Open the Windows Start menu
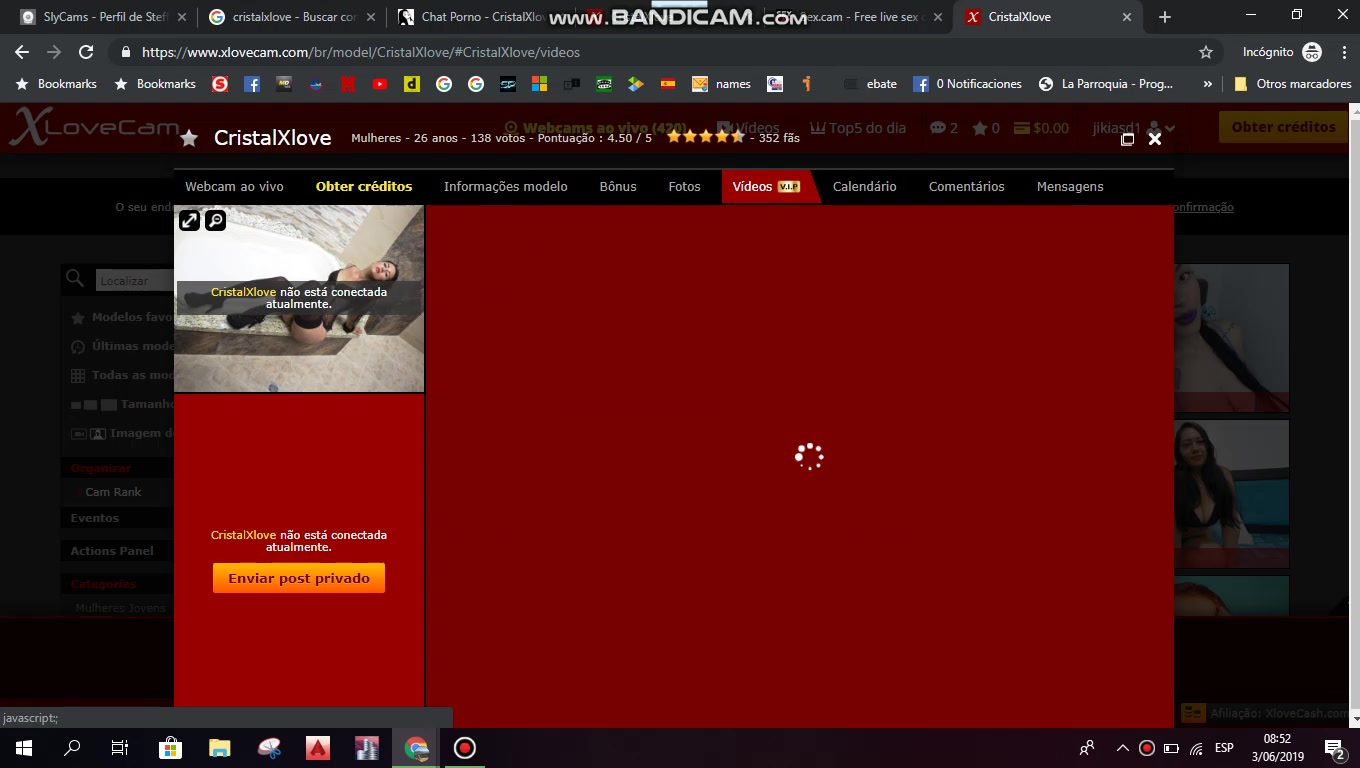This screenshot has height=768, width=1360. [x=24, y=748]
